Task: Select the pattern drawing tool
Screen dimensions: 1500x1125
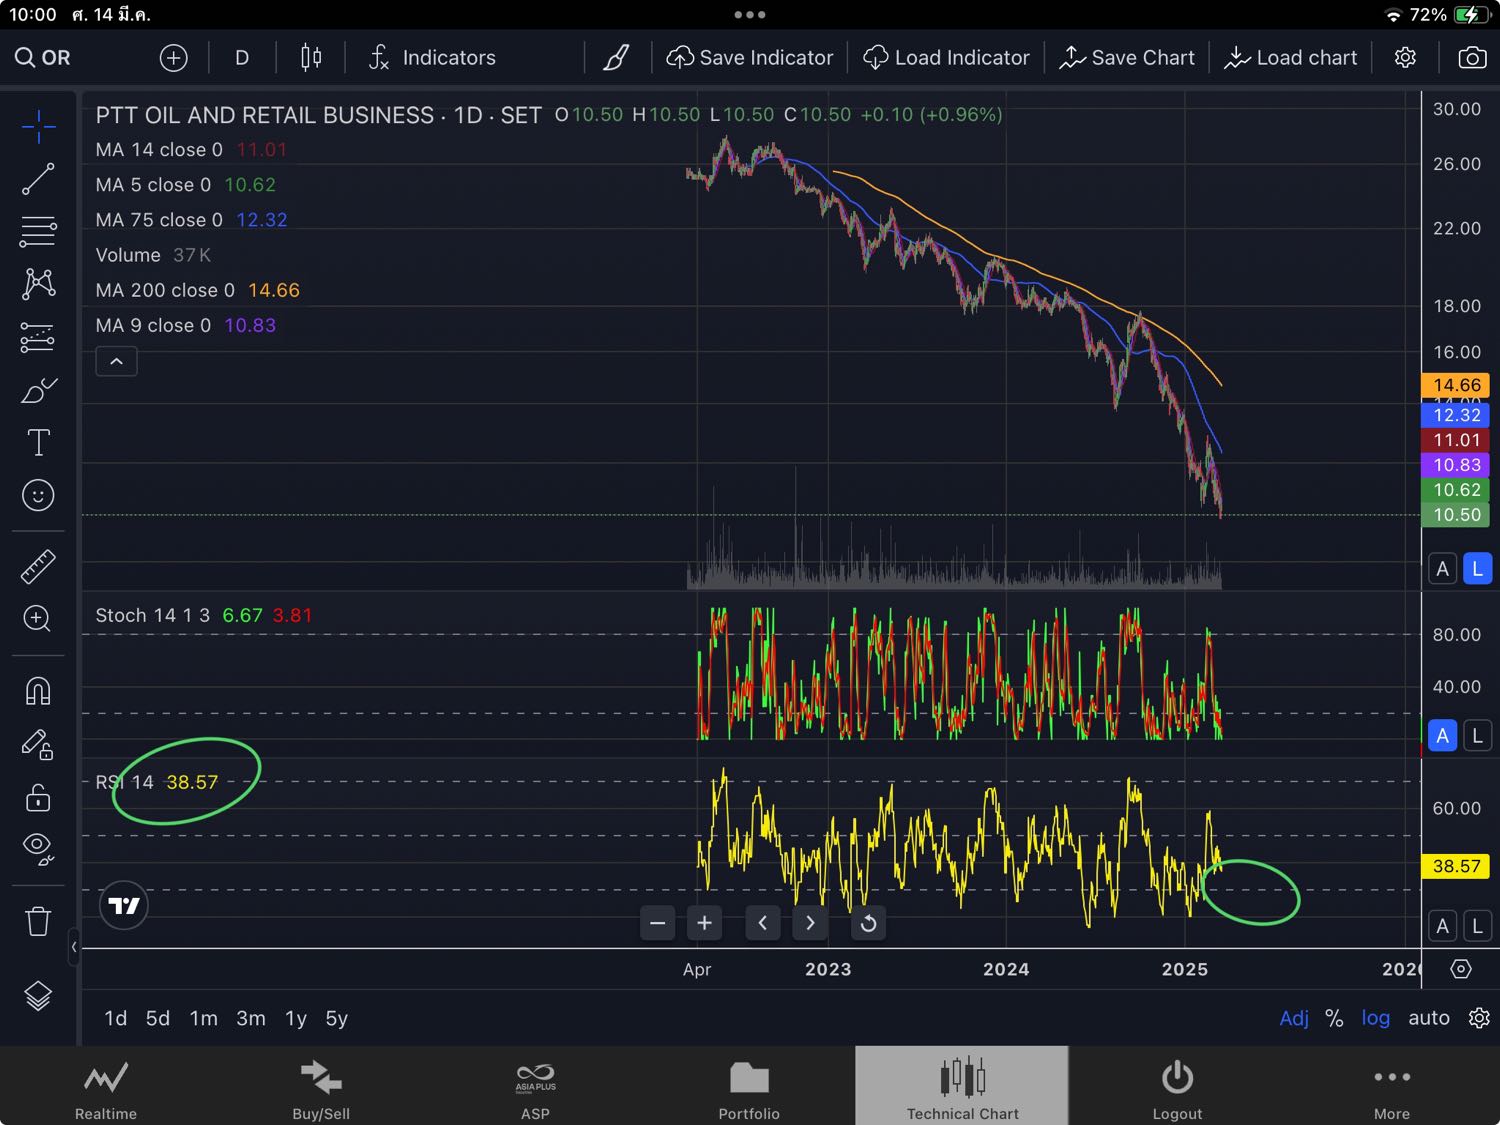Action: click(38, 284)
